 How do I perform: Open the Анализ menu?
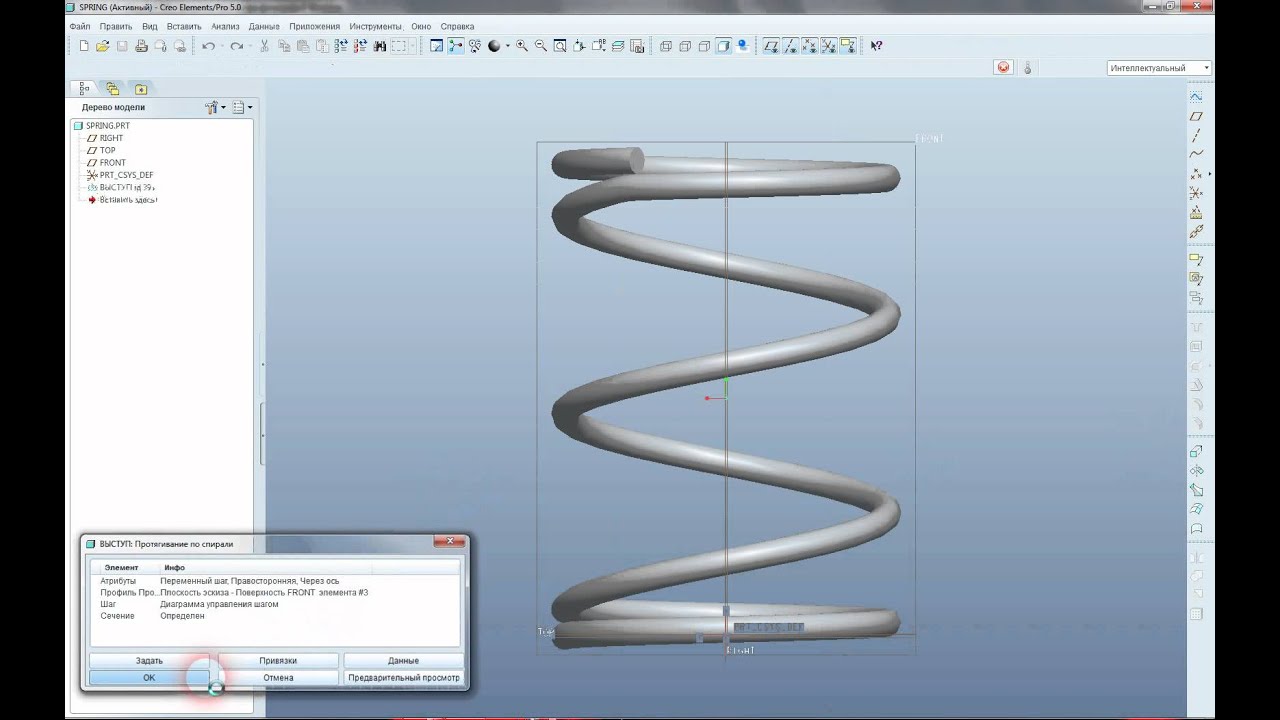click(225, 26)
